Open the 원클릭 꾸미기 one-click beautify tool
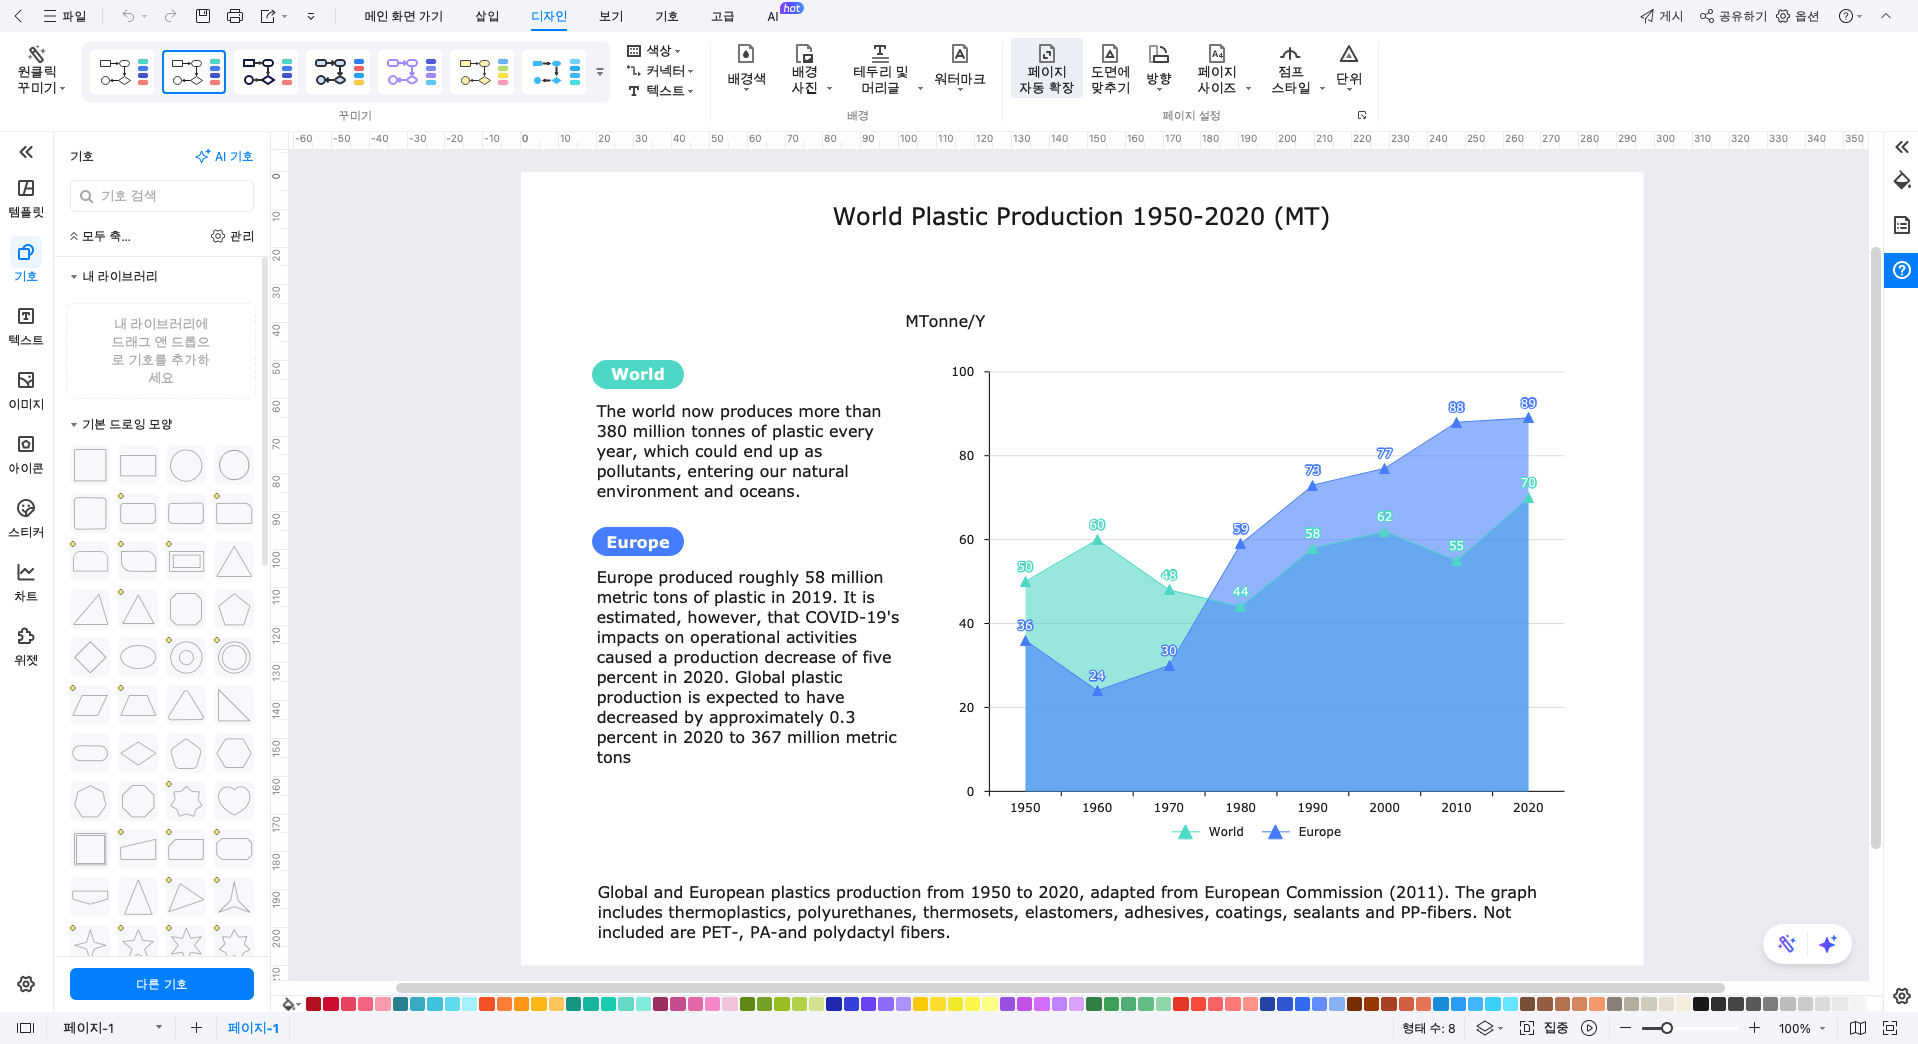Viewport: 1918px width, 1044px height. point(38,70)
